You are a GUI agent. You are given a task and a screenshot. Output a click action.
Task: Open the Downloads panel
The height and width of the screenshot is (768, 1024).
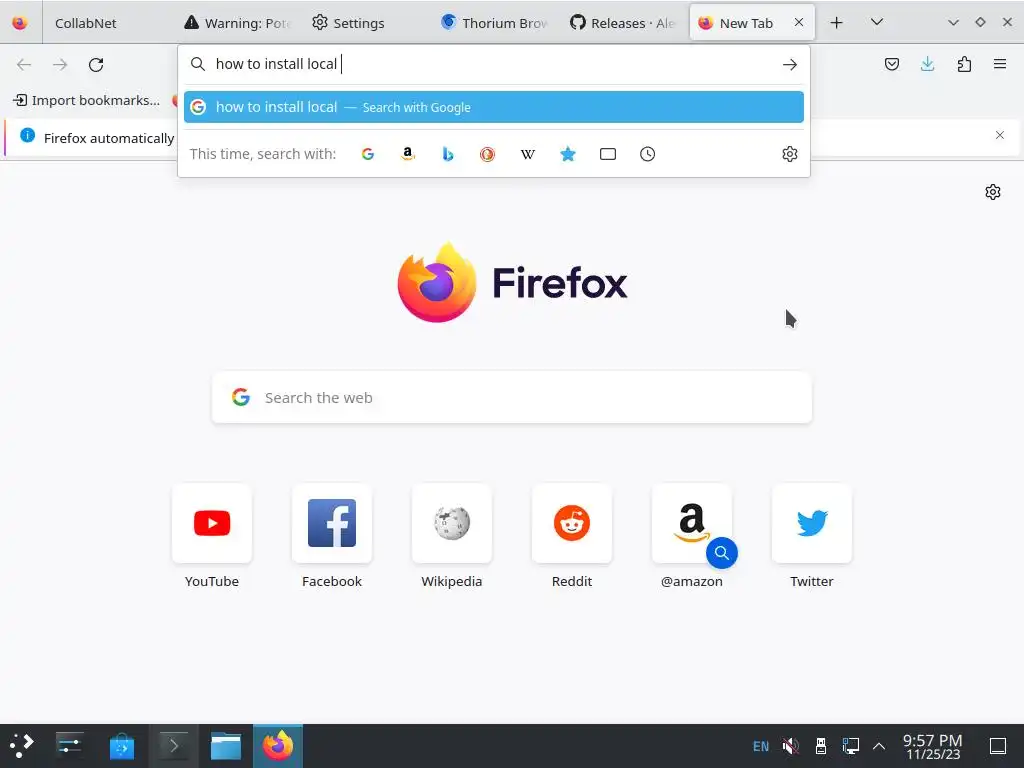[x=927, y=64]
